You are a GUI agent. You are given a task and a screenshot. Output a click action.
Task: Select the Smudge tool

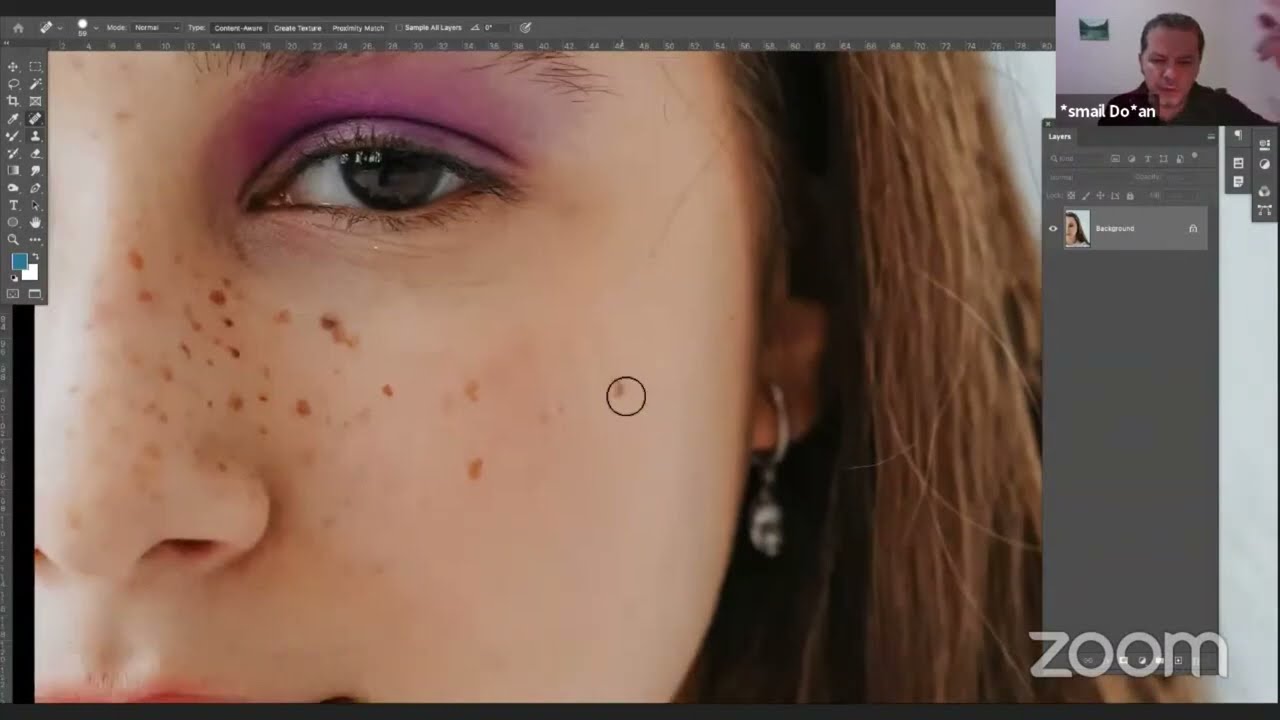pyautogui.click(x=35, y=169)
